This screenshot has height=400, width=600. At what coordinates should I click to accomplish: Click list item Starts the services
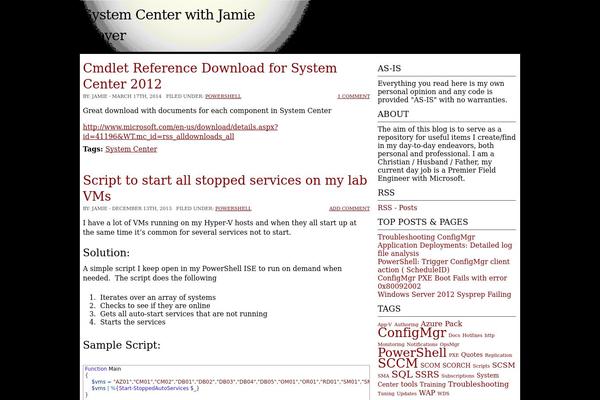point(133,322)
